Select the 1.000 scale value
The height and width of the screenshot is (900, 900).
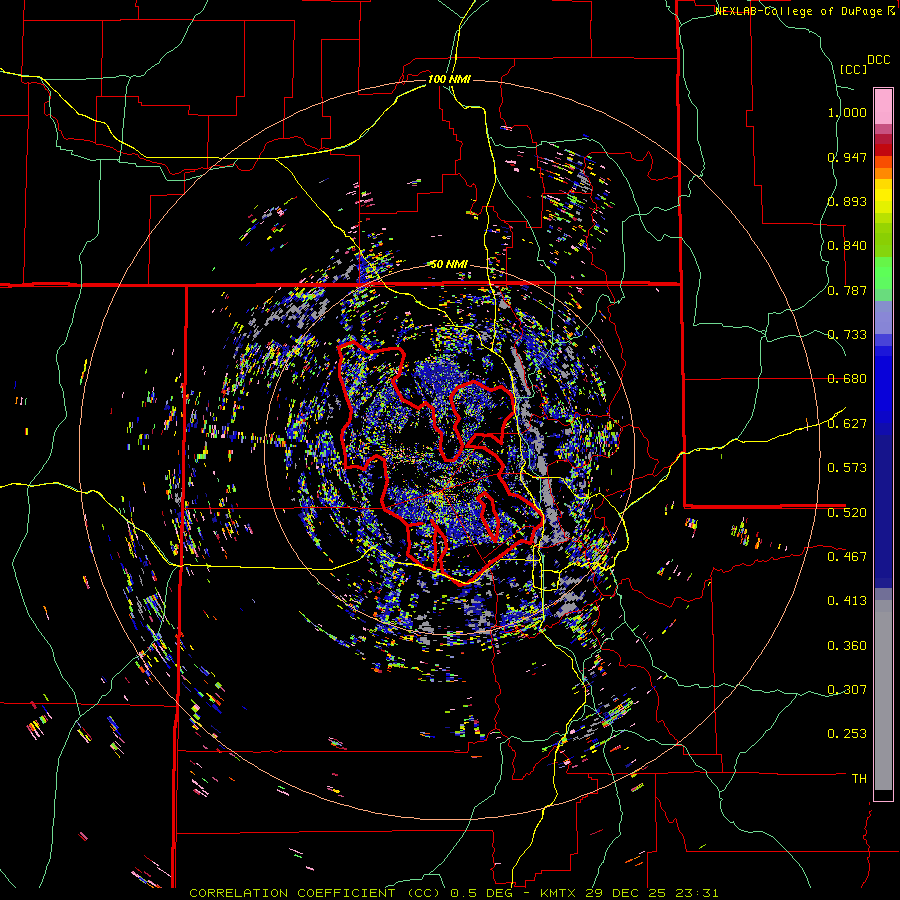[x=847, y=112]
